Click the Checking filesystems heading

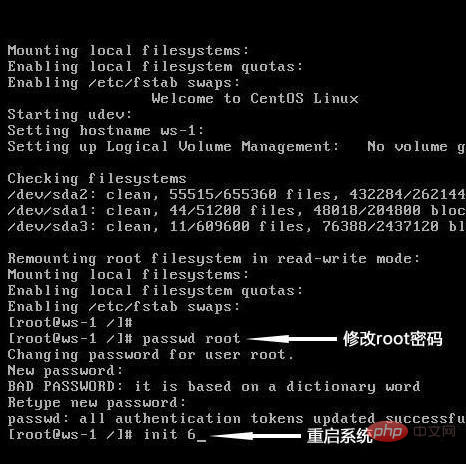pyautogui.click(x=97, y=179)
